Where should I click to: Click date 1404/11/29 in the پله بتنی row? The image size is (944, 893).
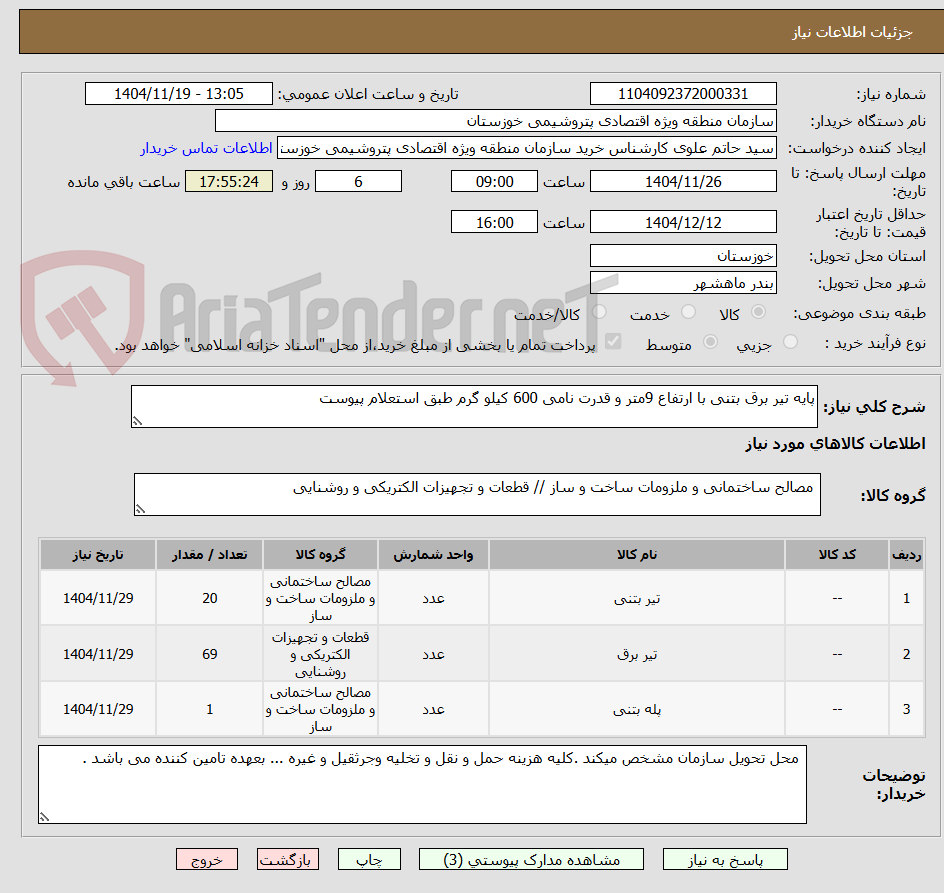pyautogui.click(x=98, y=709)
